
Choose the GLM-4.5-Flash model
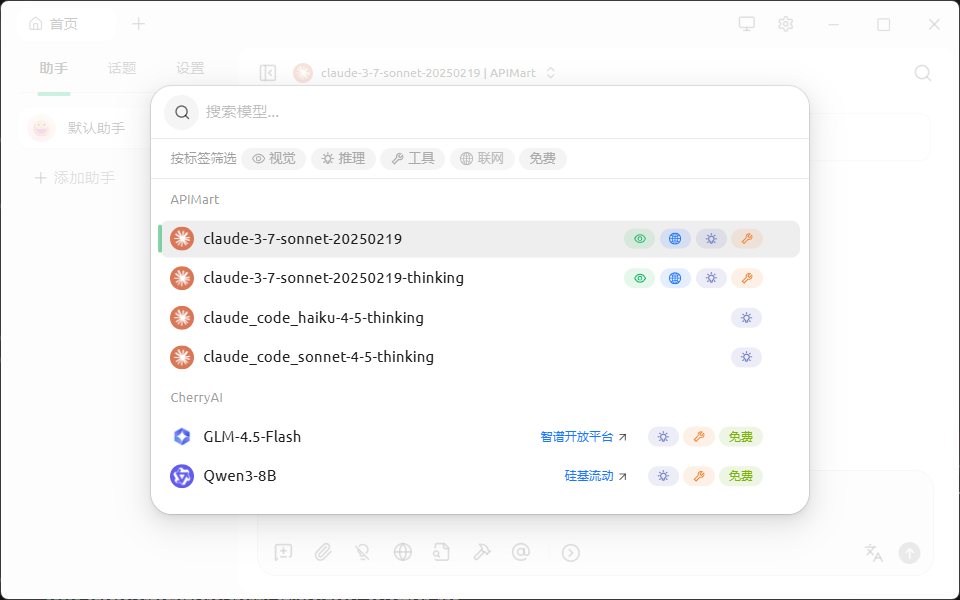point(479,437)
